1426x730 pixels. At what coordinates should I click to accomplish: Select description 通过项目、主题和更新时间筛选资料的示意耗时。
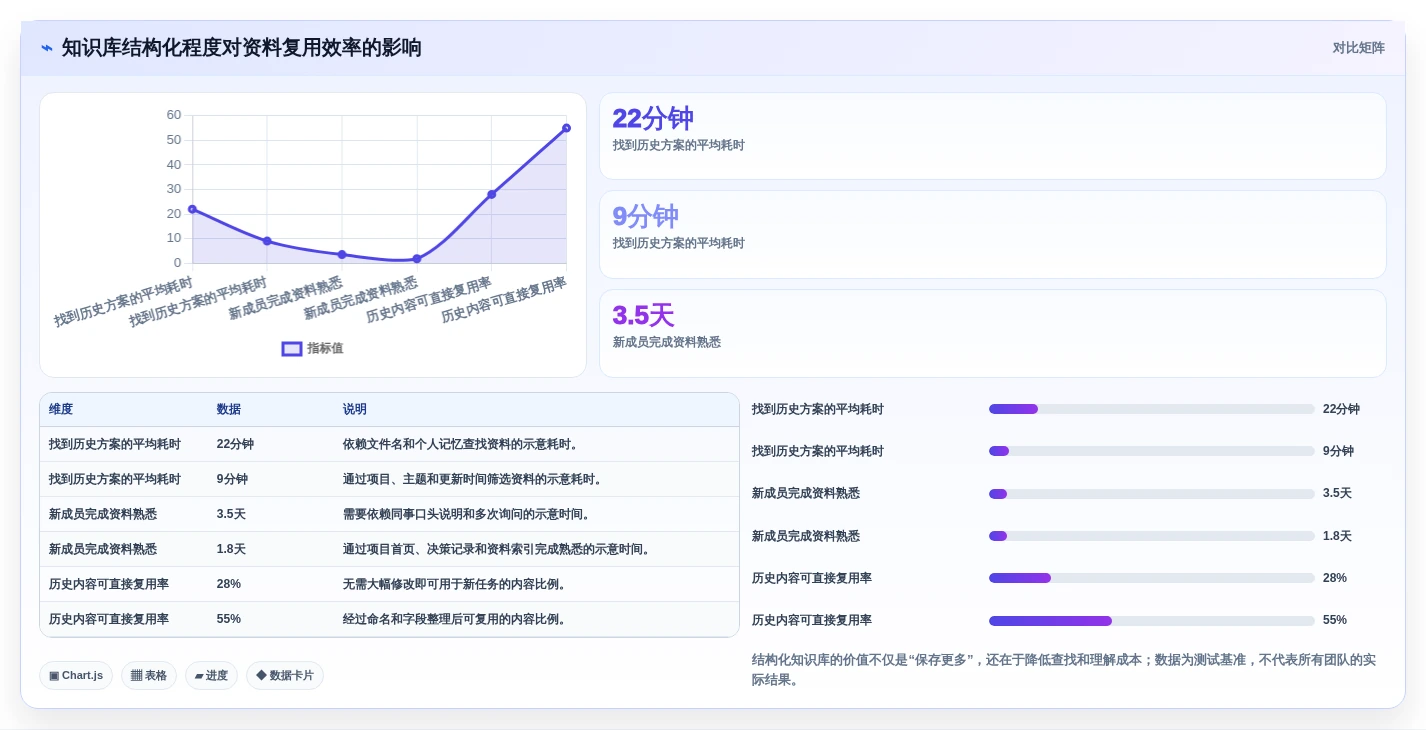click(475, 479)
